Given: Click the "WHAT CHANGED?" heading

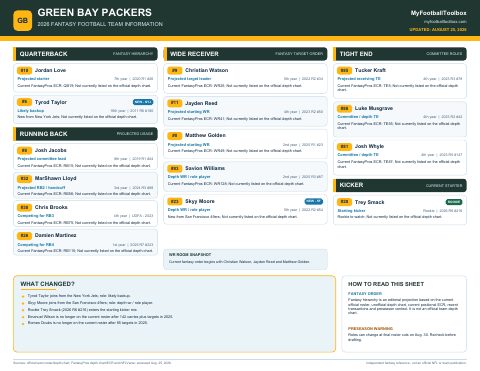Looking at the screenshot, I should pyautogui.click(x=47, y=284).
